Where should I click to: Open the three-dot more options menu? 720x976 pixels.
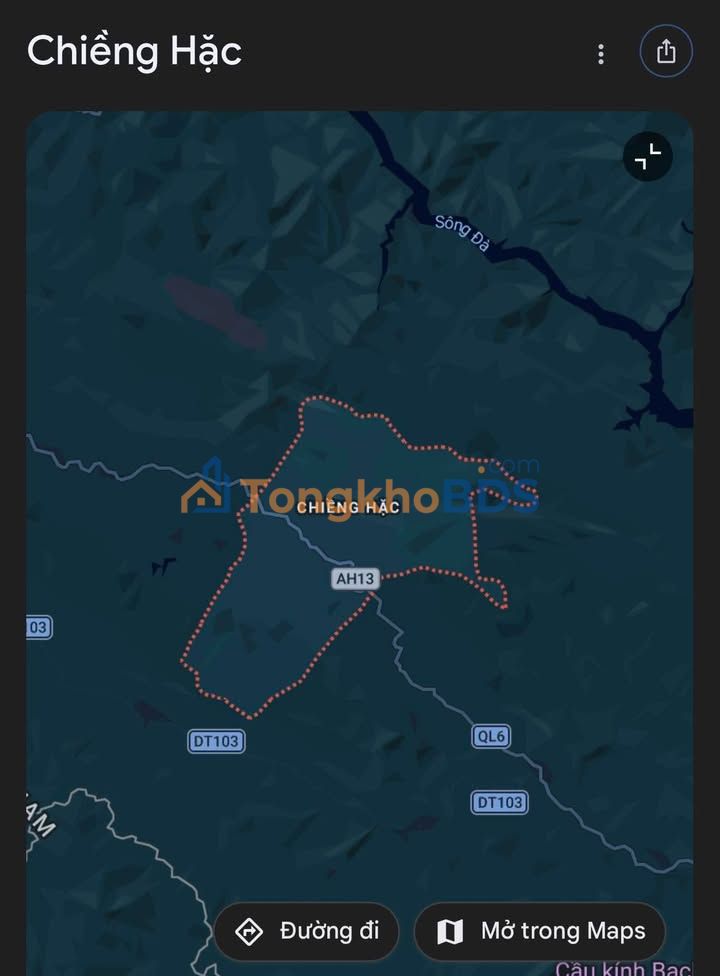click(x=601, y=54)
